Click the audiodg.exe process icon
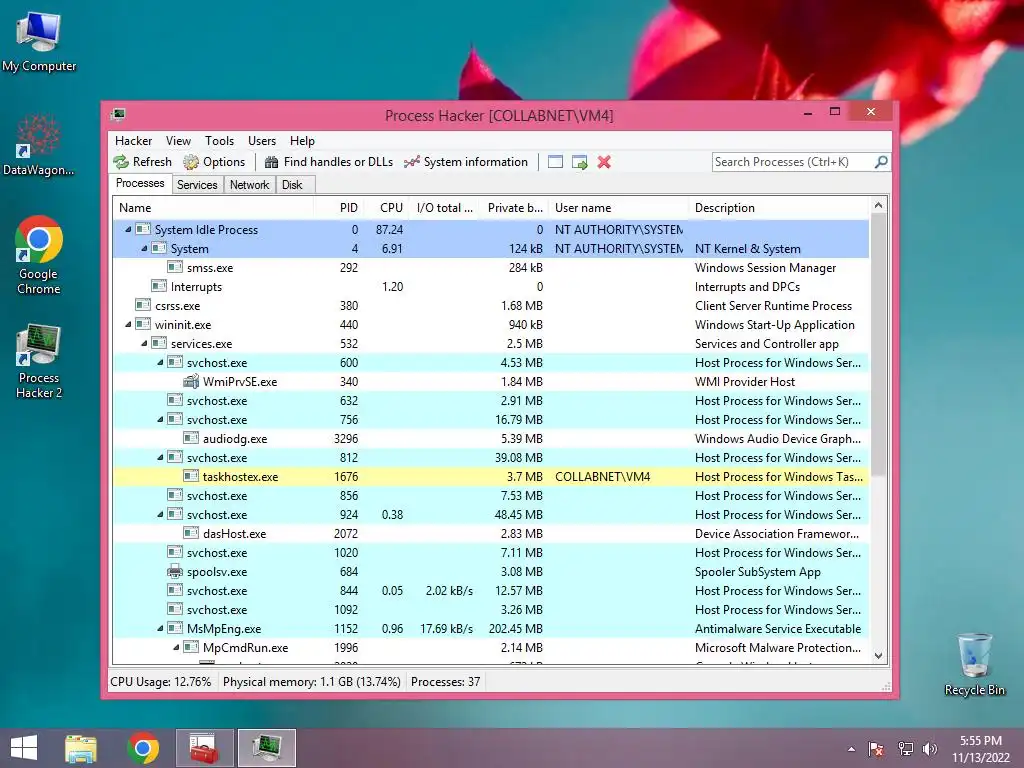 point(191,438)
